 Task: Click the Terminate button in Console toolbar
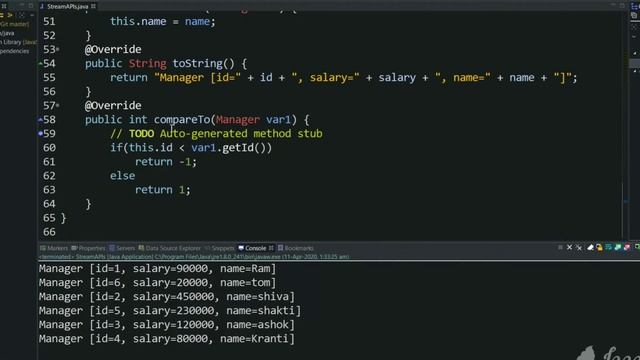(560, 247)
